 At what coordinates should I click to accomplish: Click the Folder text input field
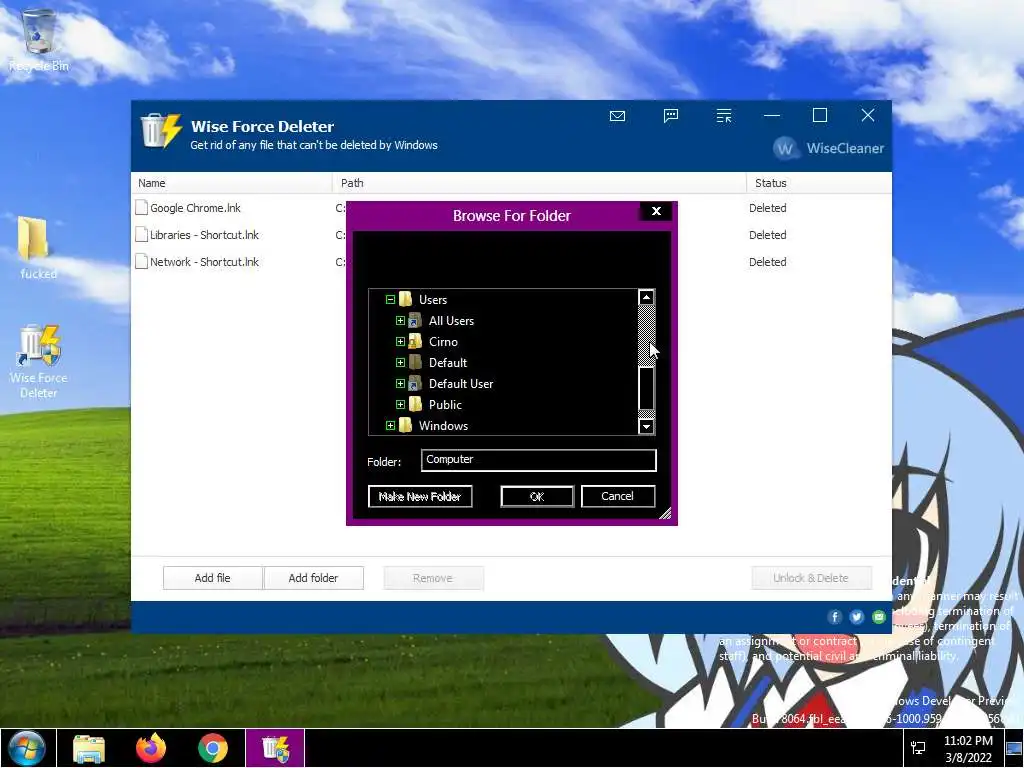click(x=539, y=460)
